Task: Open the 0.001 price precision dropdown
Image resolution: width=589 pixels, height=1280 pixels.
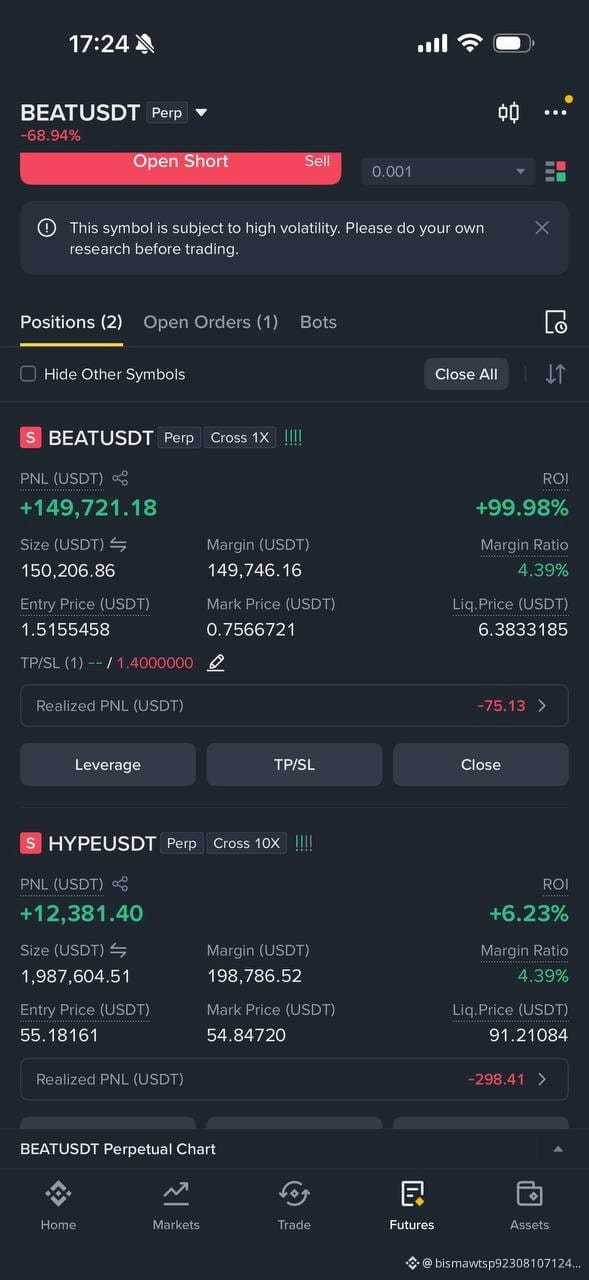Action: (447, 171)
